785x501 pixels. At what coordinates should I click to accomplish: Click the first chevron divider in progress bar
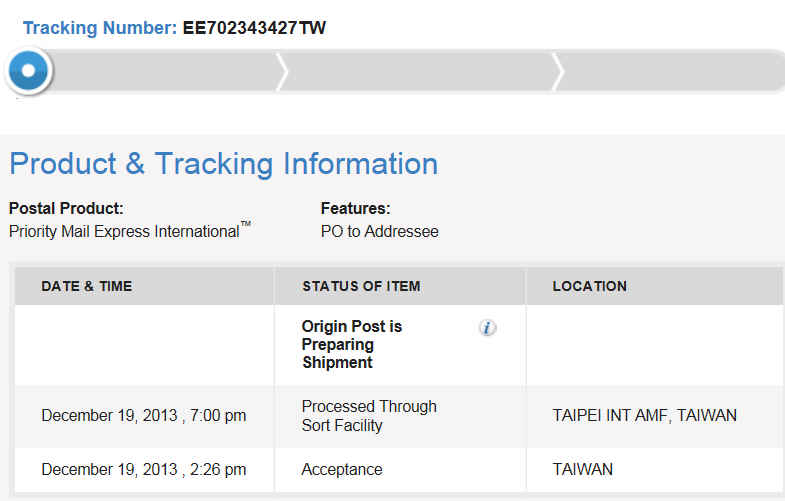(x=282, y=72)
